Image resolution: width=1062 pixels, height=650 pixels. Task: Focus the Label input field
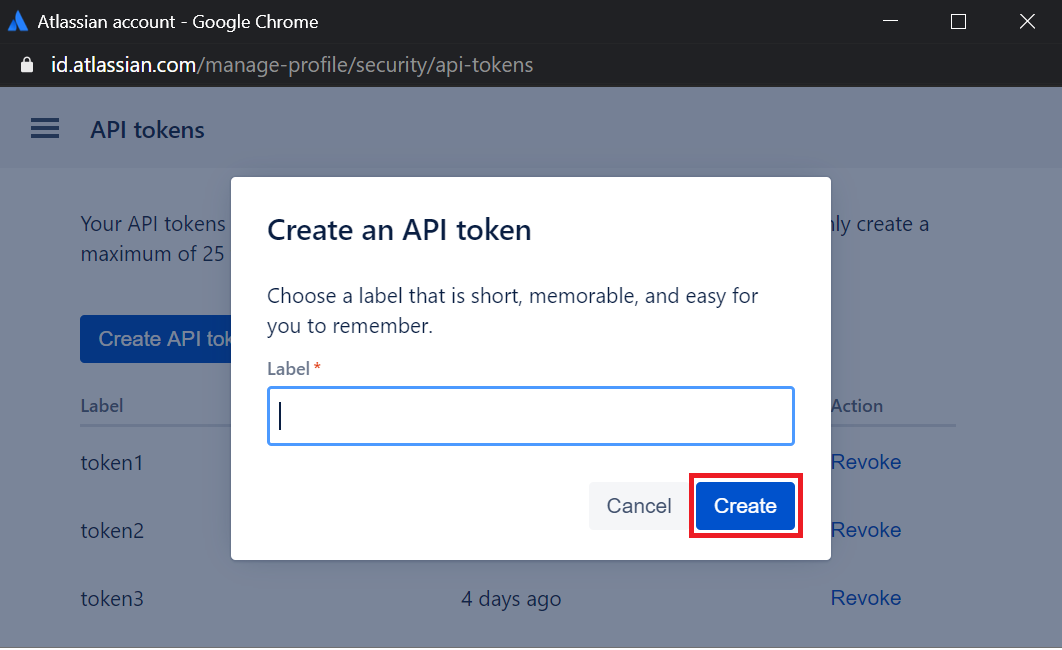coord(531,416)
